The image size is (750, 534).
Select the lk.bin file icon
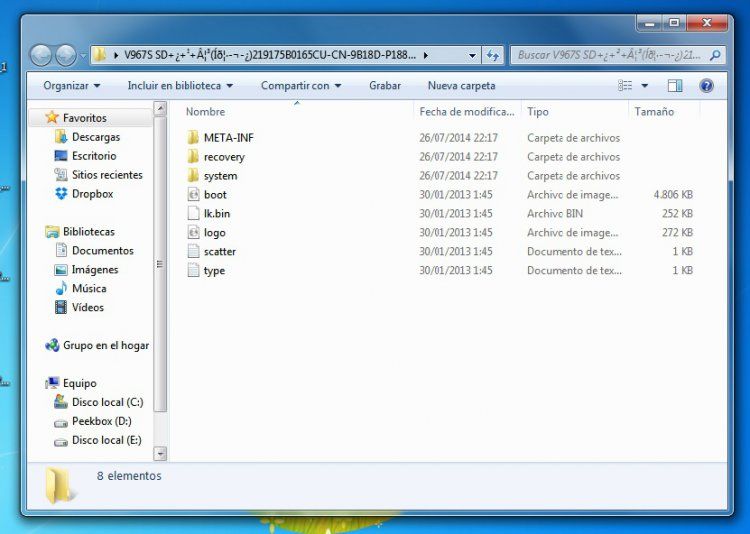(x=193, y=213)
